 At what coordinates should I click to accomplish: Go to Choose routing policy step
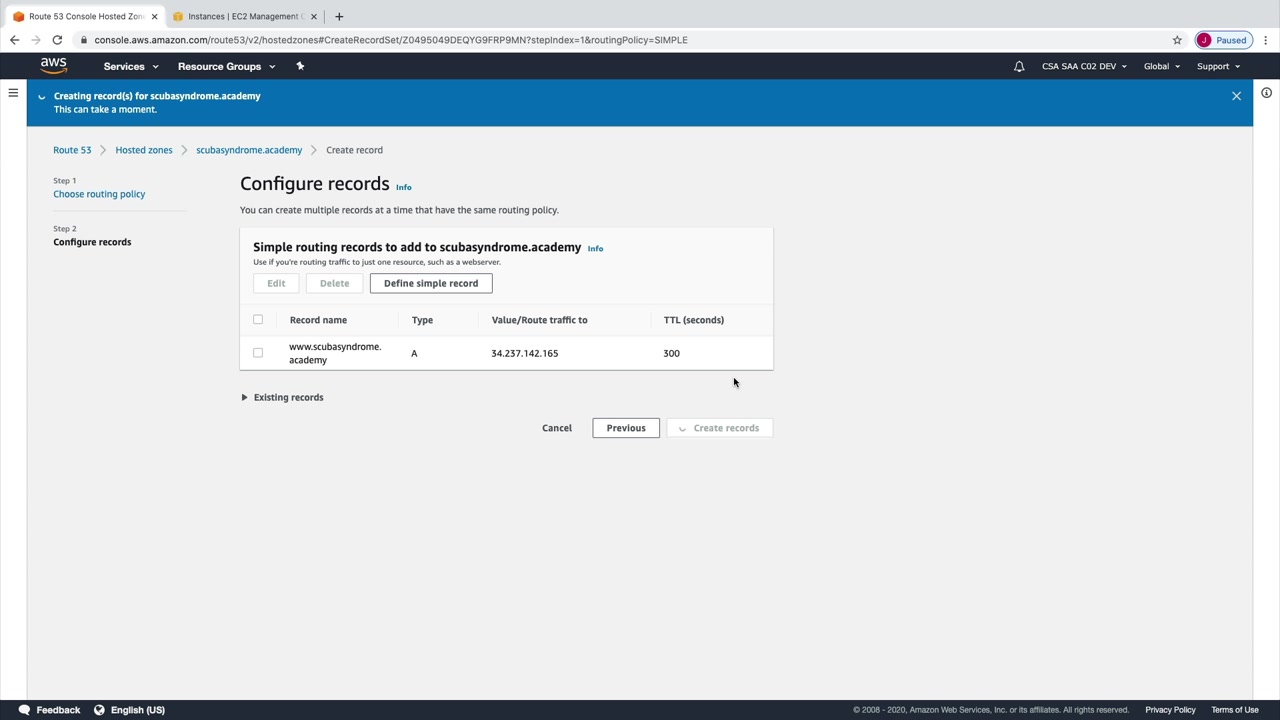pos(99,194)
